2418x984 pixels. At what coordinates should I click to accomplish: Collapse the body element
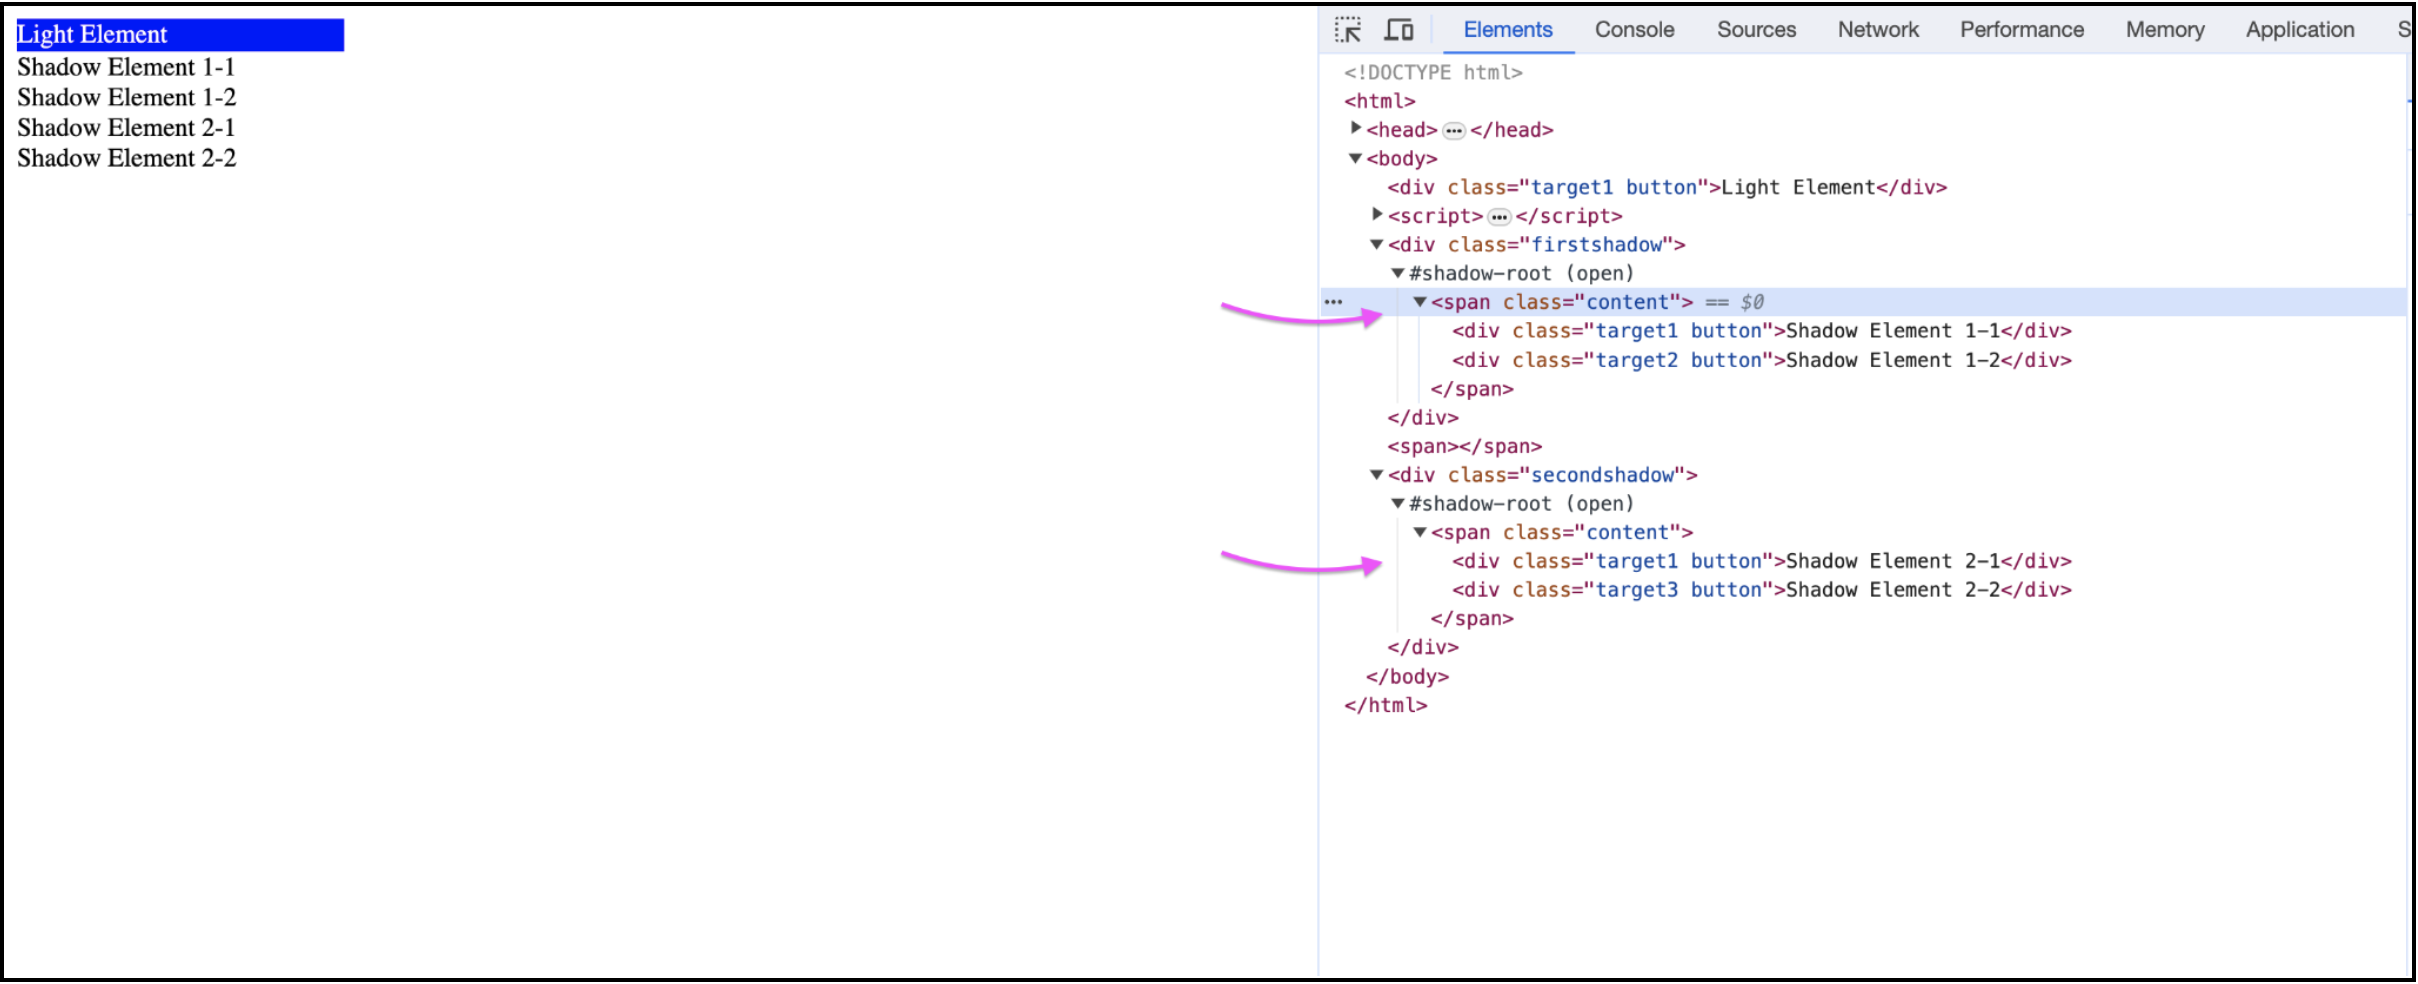click(1356, 159)
